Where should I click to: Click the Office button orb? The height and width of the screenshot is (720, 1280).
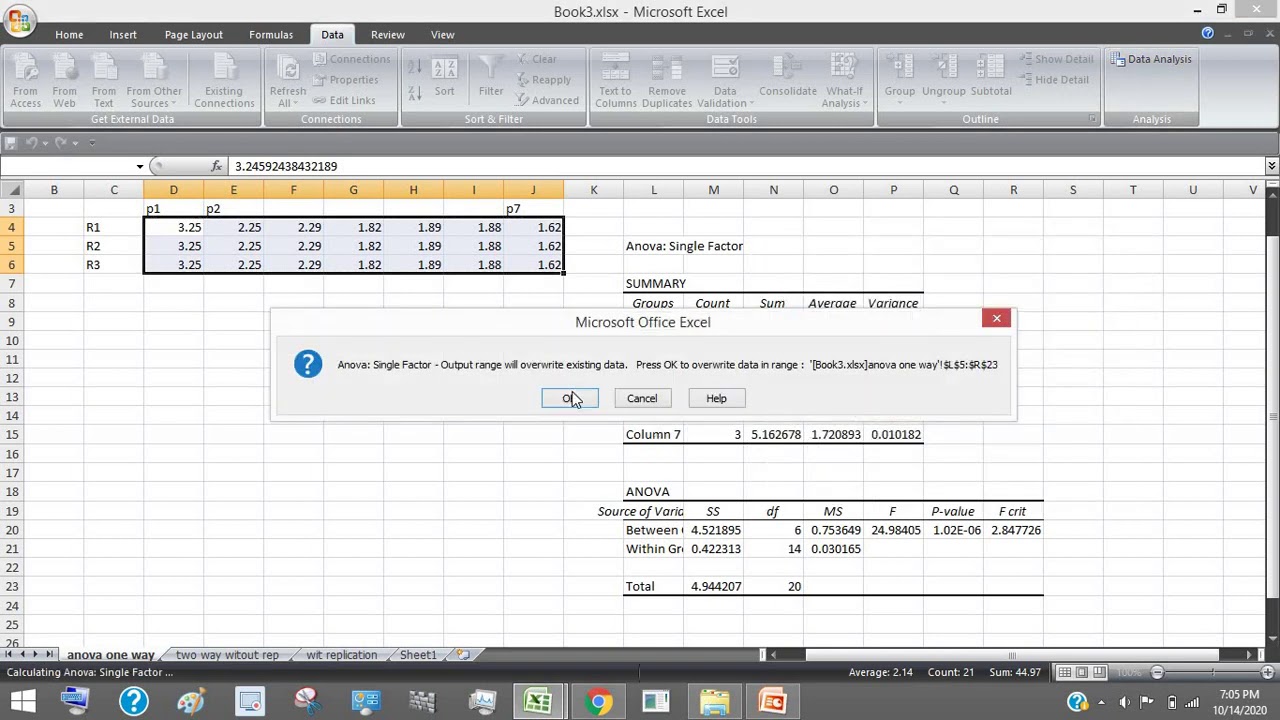19,22
